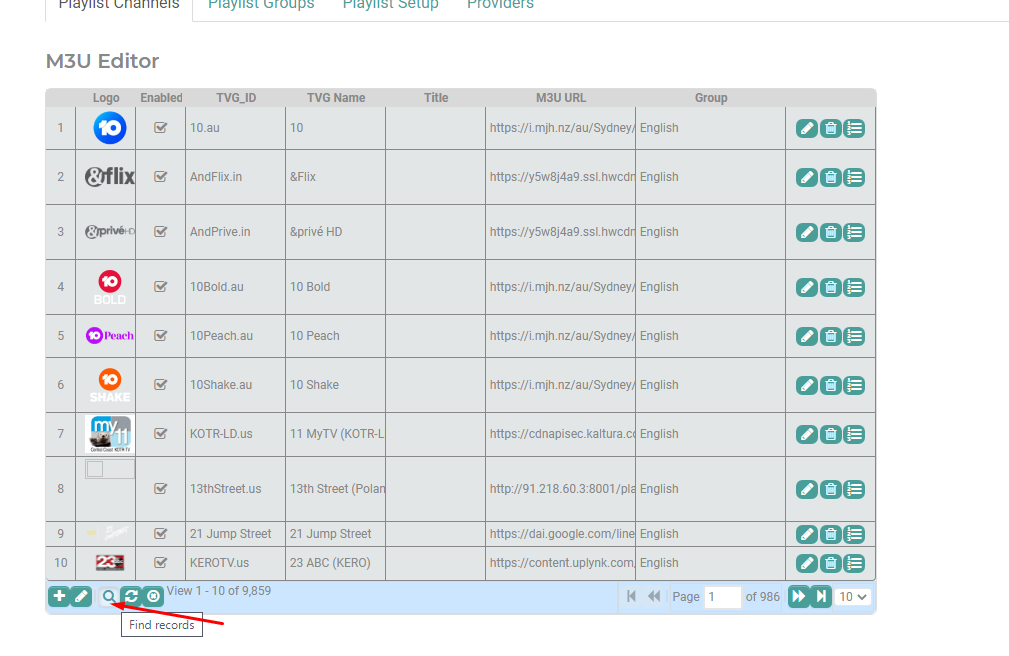The image size is (1009, 656).
Task: Edit the KOTR-LD.us channel
Action: [x=806, y=435]
